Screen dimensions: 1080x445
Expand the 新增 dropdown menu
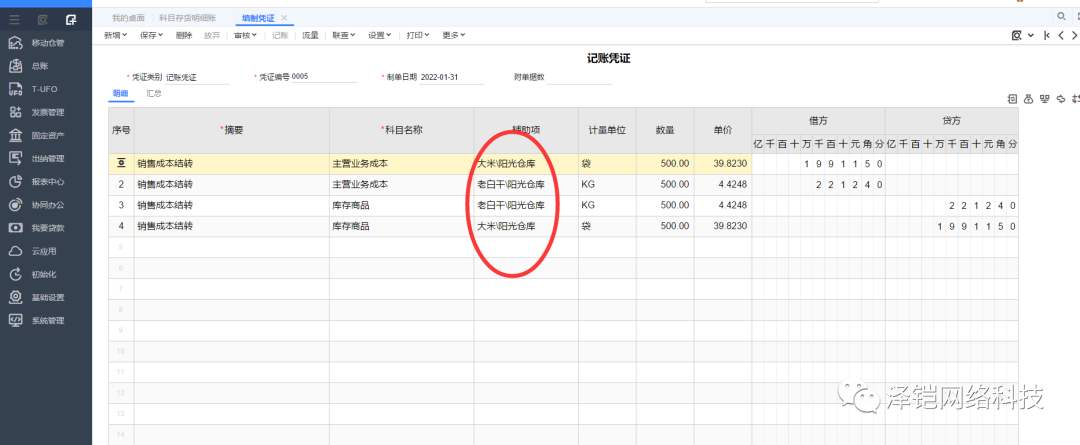click(x=116, y=35)
